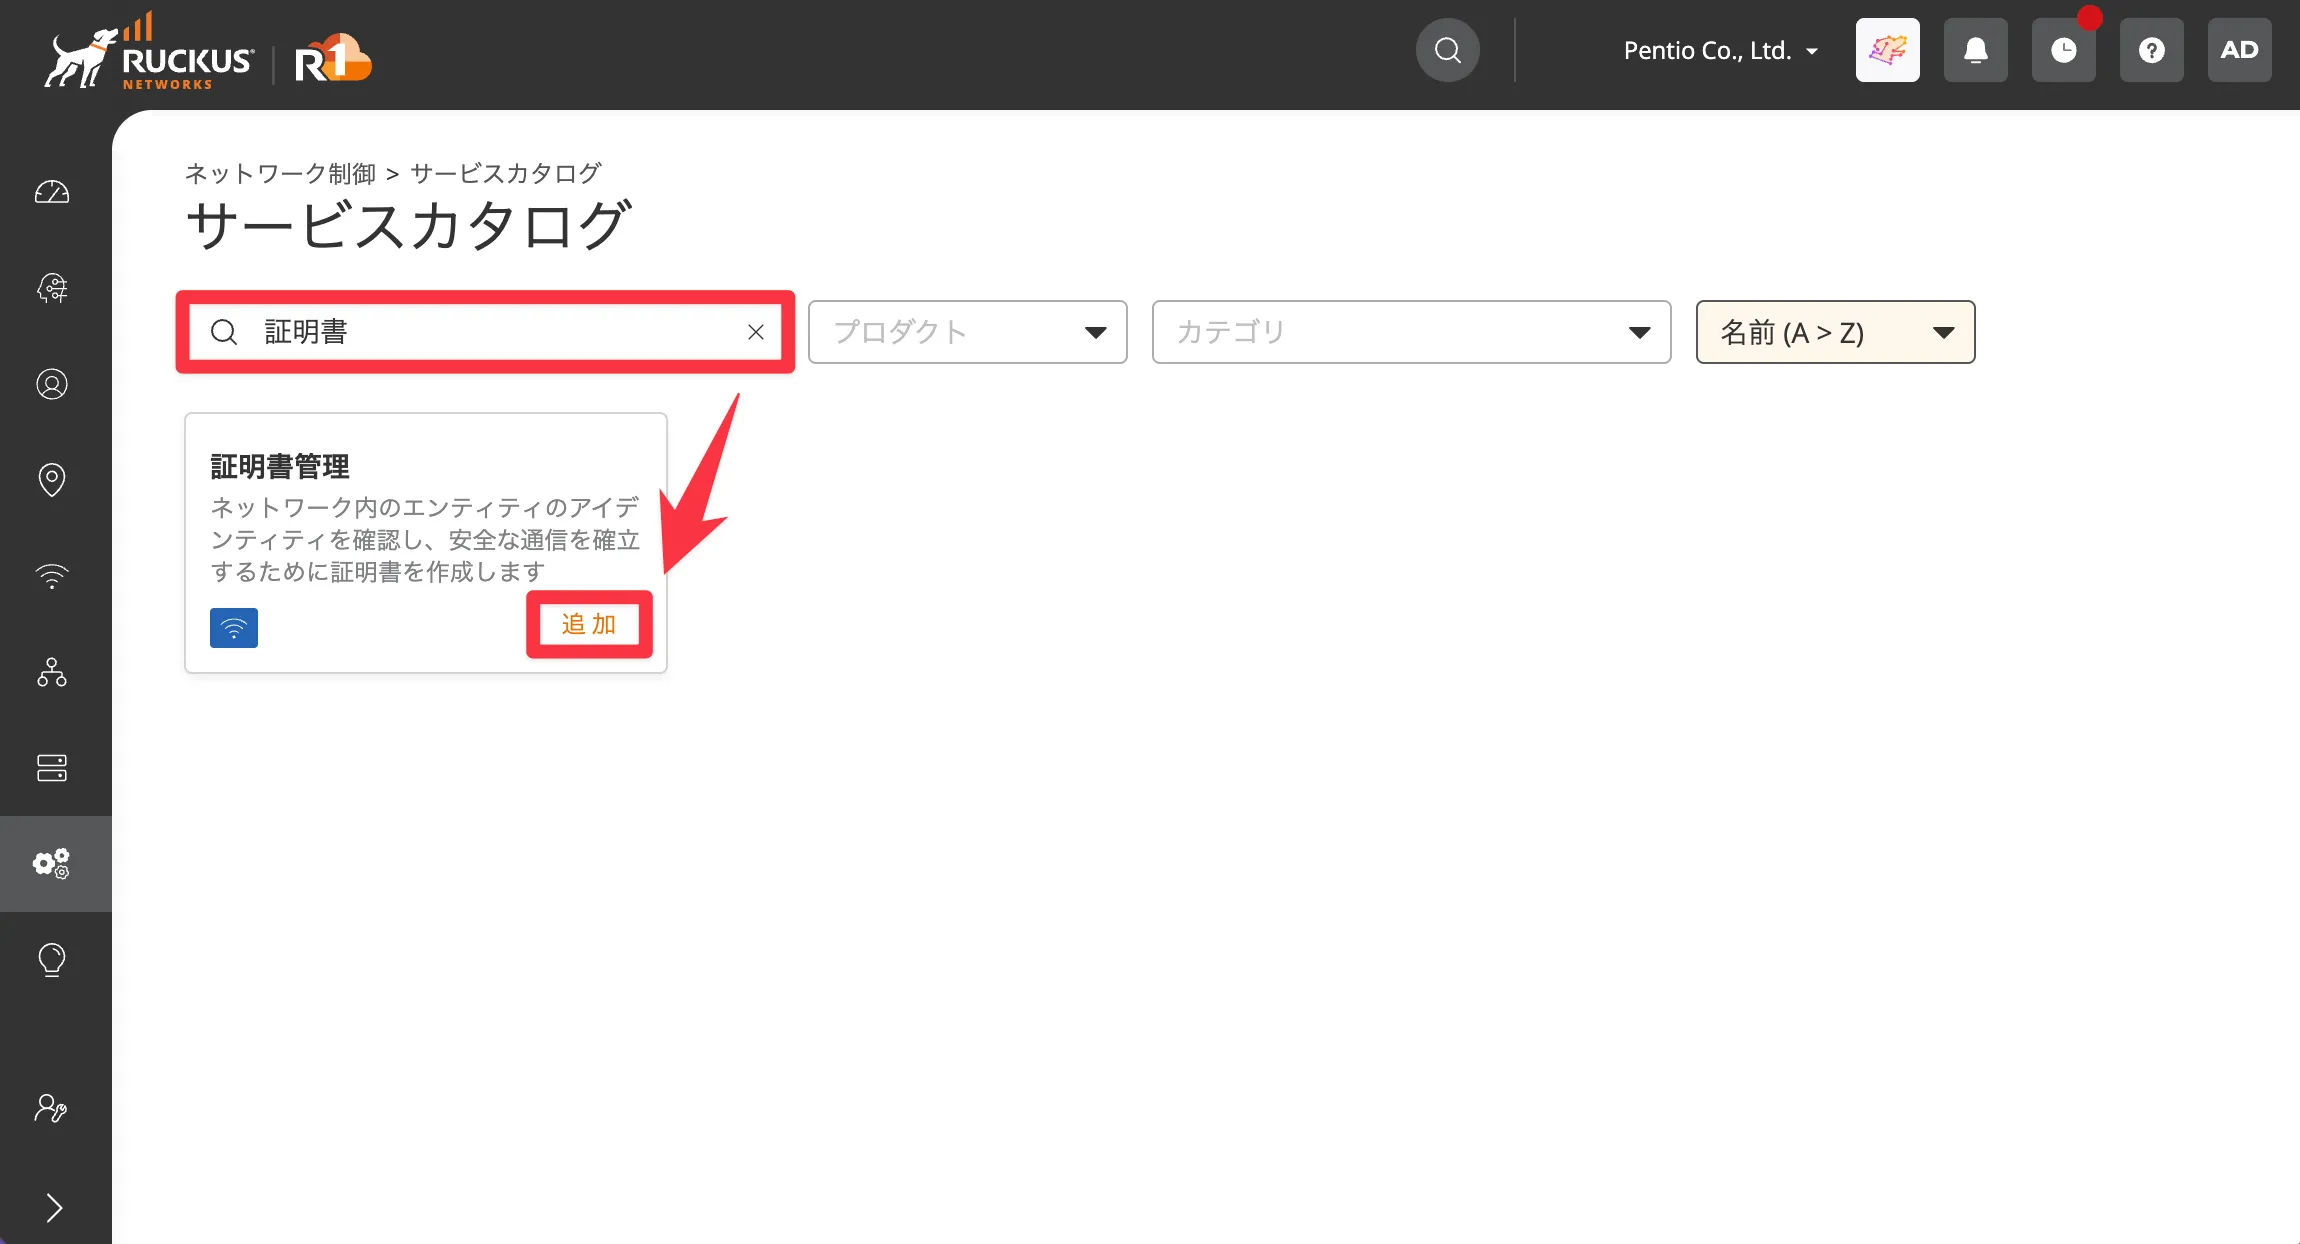Screen dimensions: 2300x1244
Task: Click the 追加 button on 証明書管理 card
Action: pyautogui.click(x=589, y=624)
